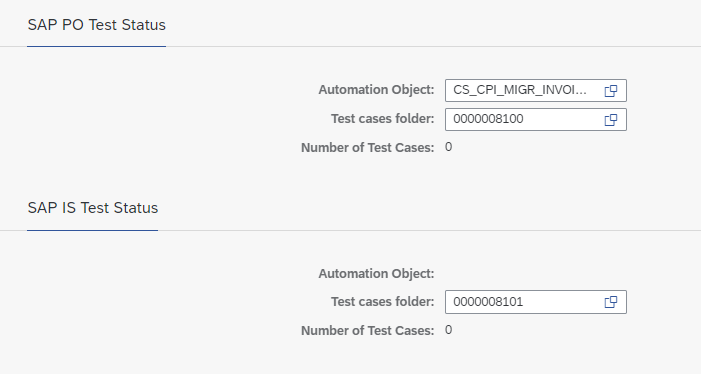This screenshot has width=701, height=374.
Task: Select the SAP IS Test Status section header
Action: pos(93,208)
